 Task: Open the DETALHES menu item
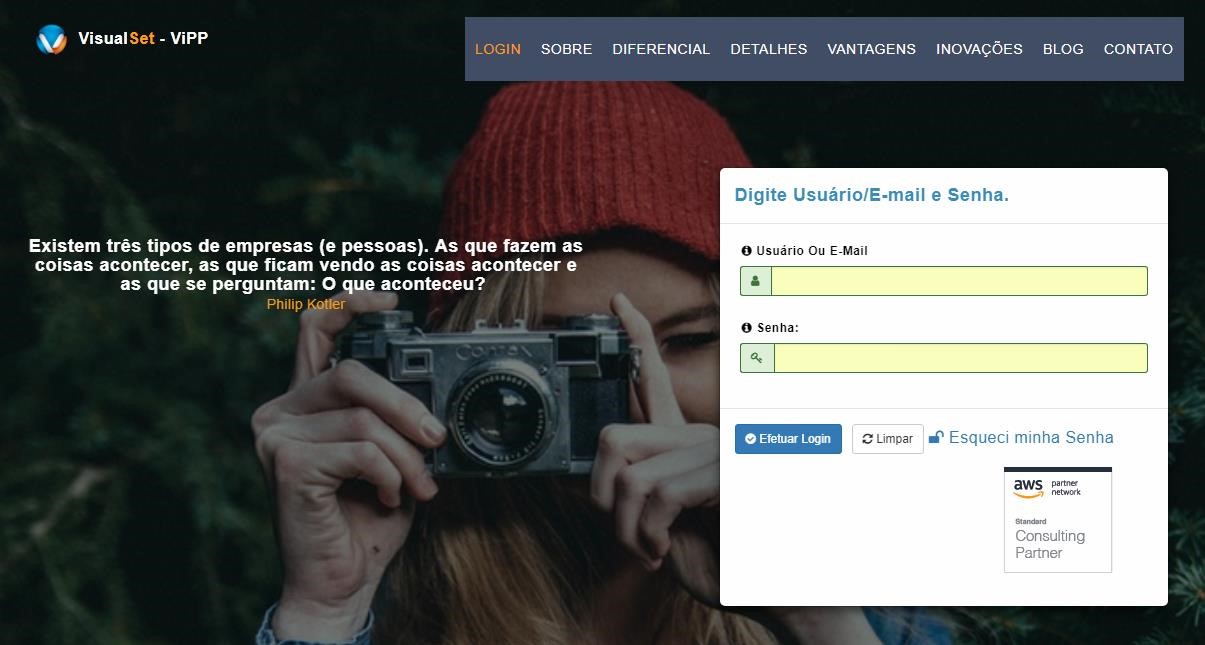tap(768, 49)
